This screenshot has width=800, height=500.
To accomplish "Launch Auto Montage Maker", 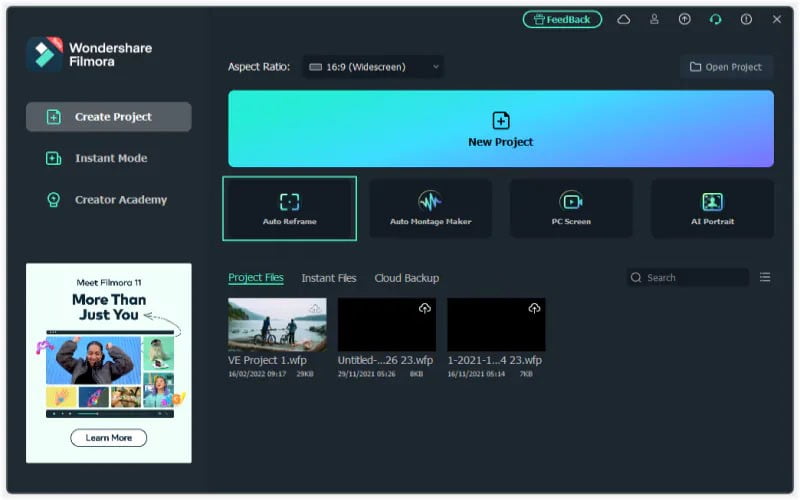I will (x=430, y=208).
